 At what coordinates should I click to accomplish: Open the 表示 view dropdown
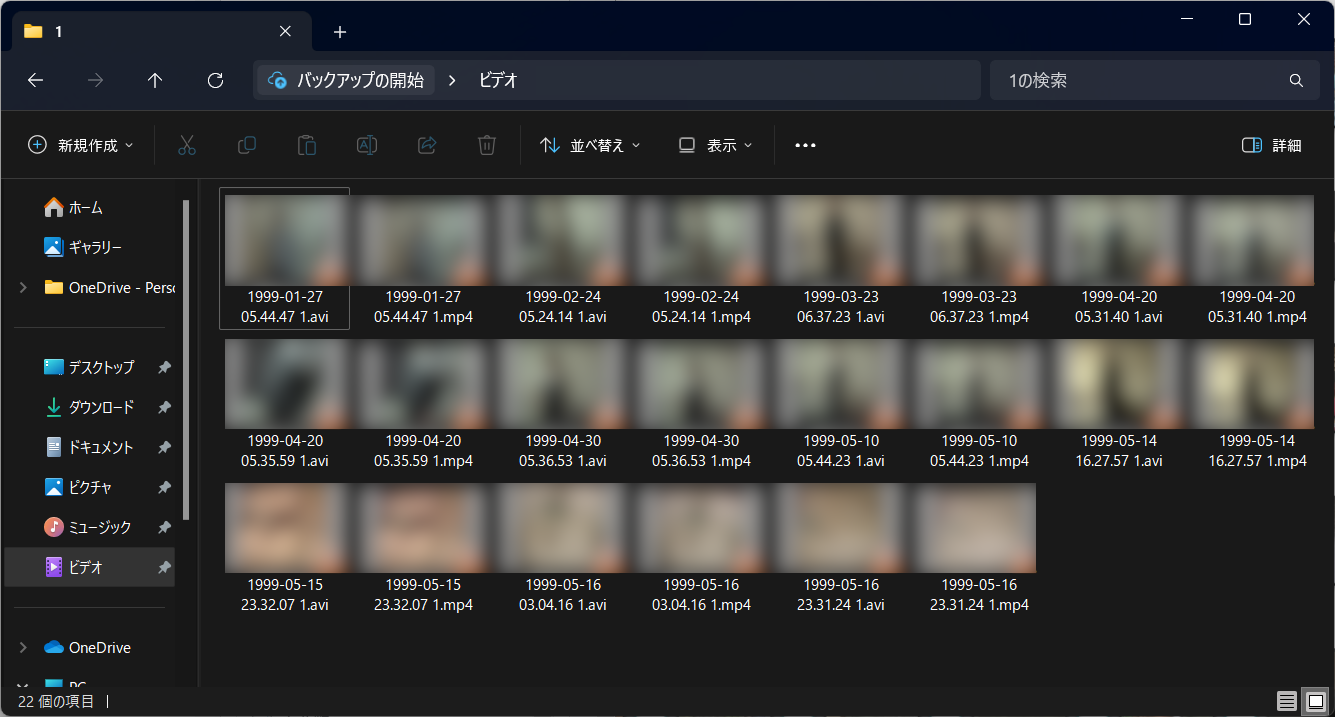coord(715,145)
